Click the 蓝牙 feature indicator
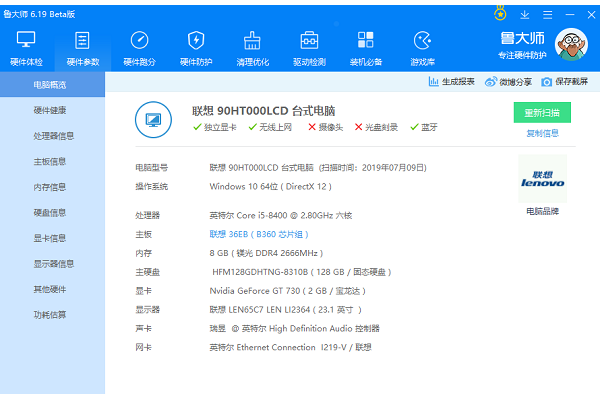Image resolution: width=600 pixels, height=400 pixels. tap(424, 127)
